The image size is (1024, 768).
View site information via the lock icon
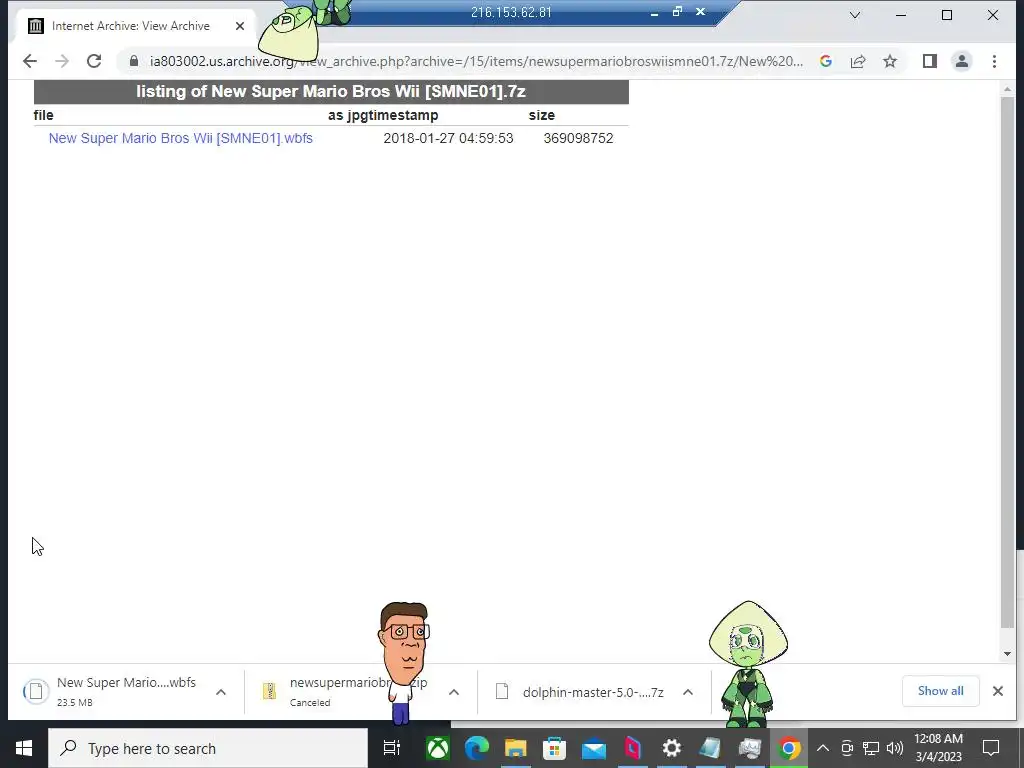click(x=134, y=61)
